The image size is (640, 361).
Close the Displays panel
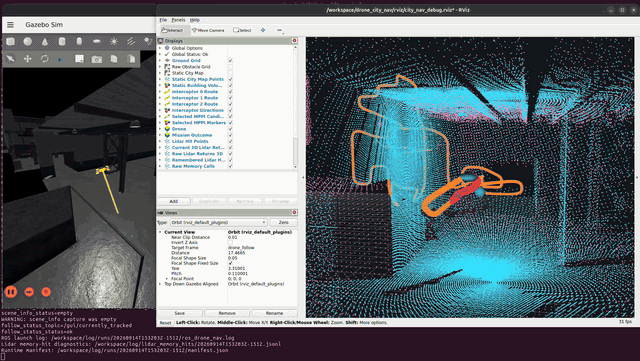[x=294, y=41]
